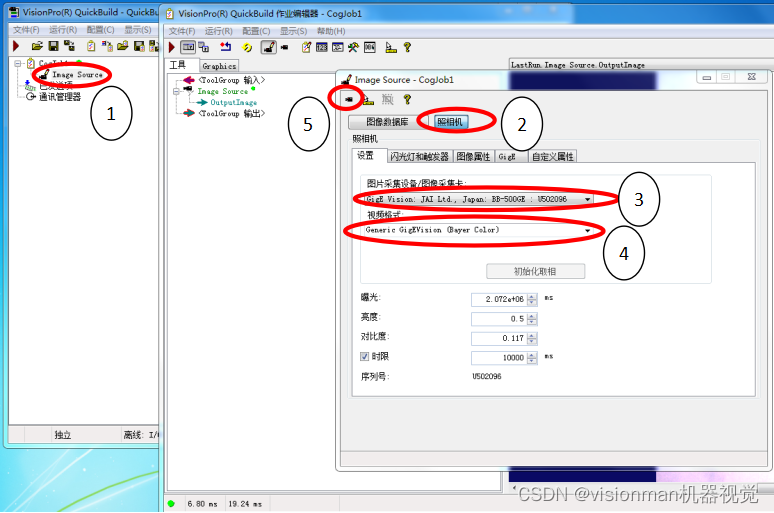This screenshot has width=774, height=513.
Task: Select OutputImage tree item
Action: point(233,103)
